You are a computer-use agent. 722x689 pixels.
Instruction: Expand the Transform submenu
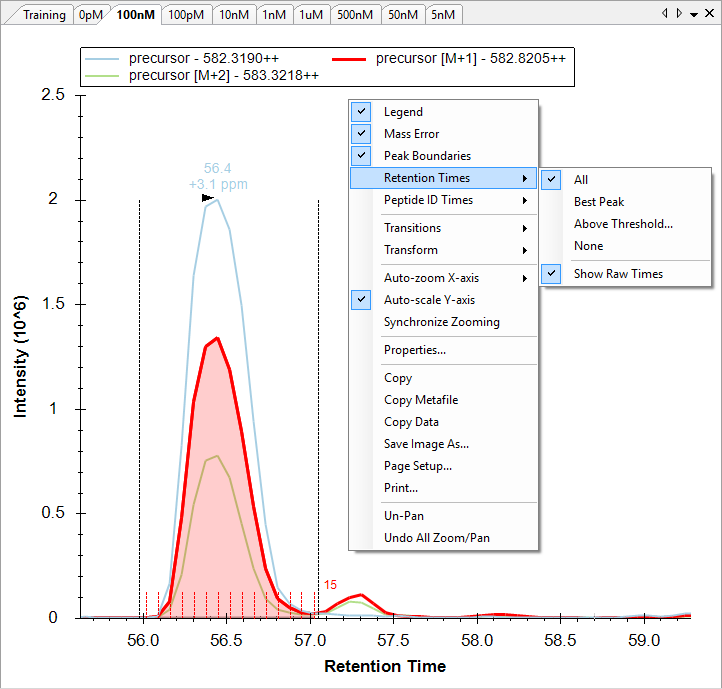[410, 250]
